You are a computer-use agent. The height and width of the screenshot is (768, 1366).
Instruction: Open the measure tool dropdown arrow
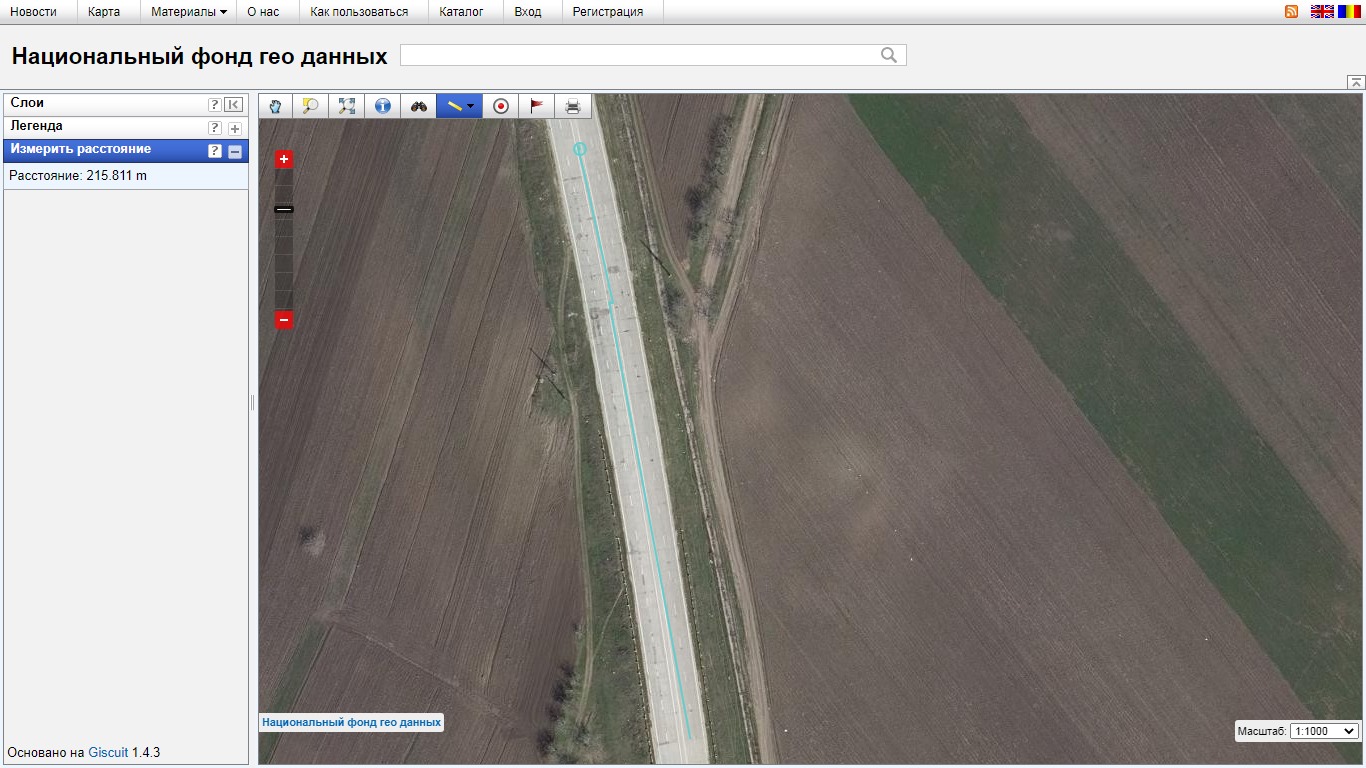[x=471, y=106]
